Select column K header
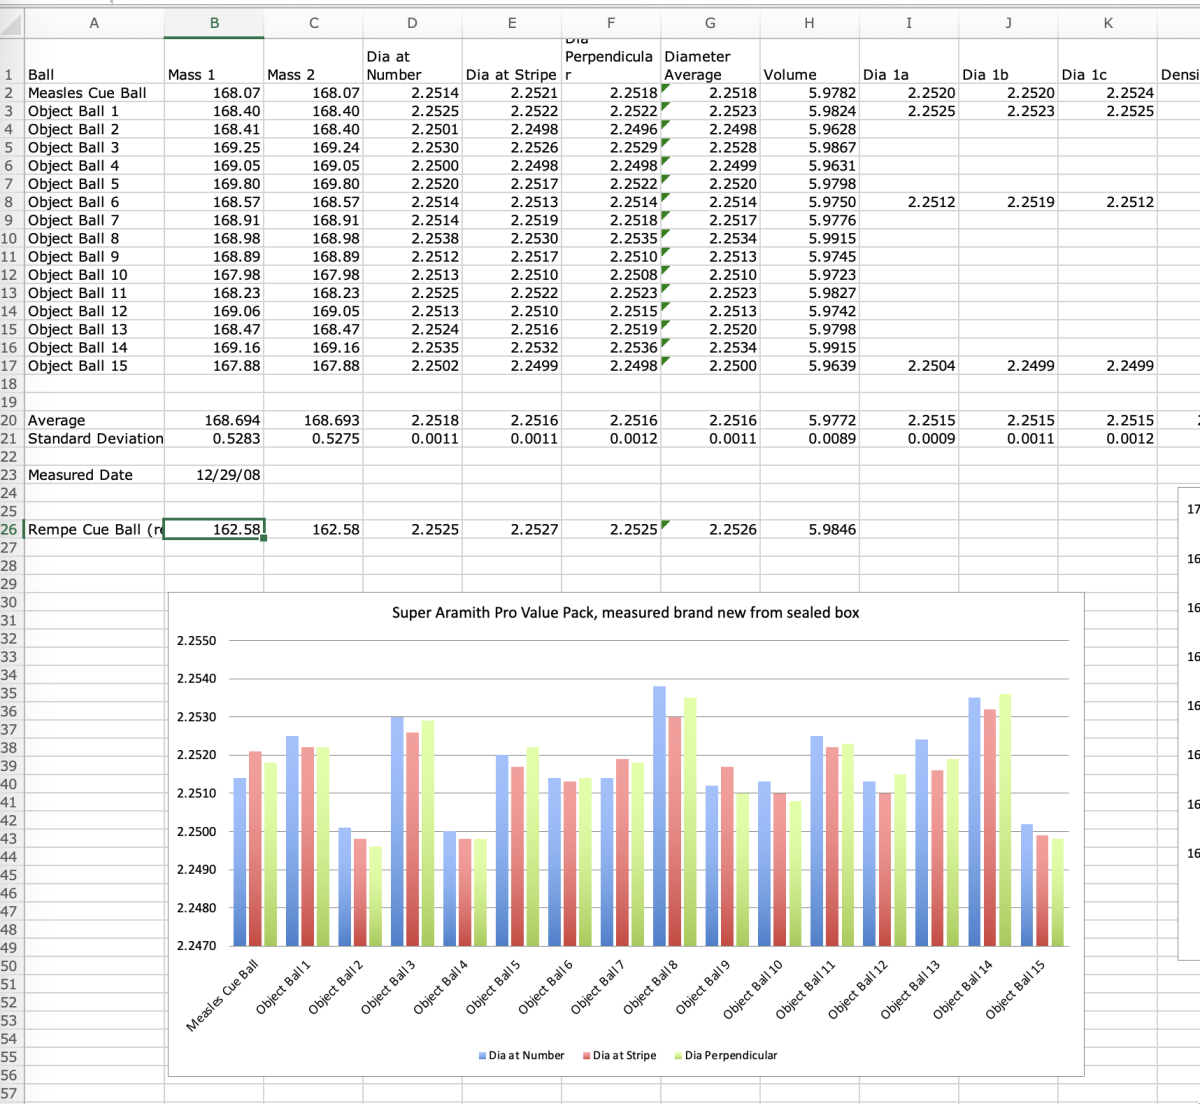 [1107, 23]
